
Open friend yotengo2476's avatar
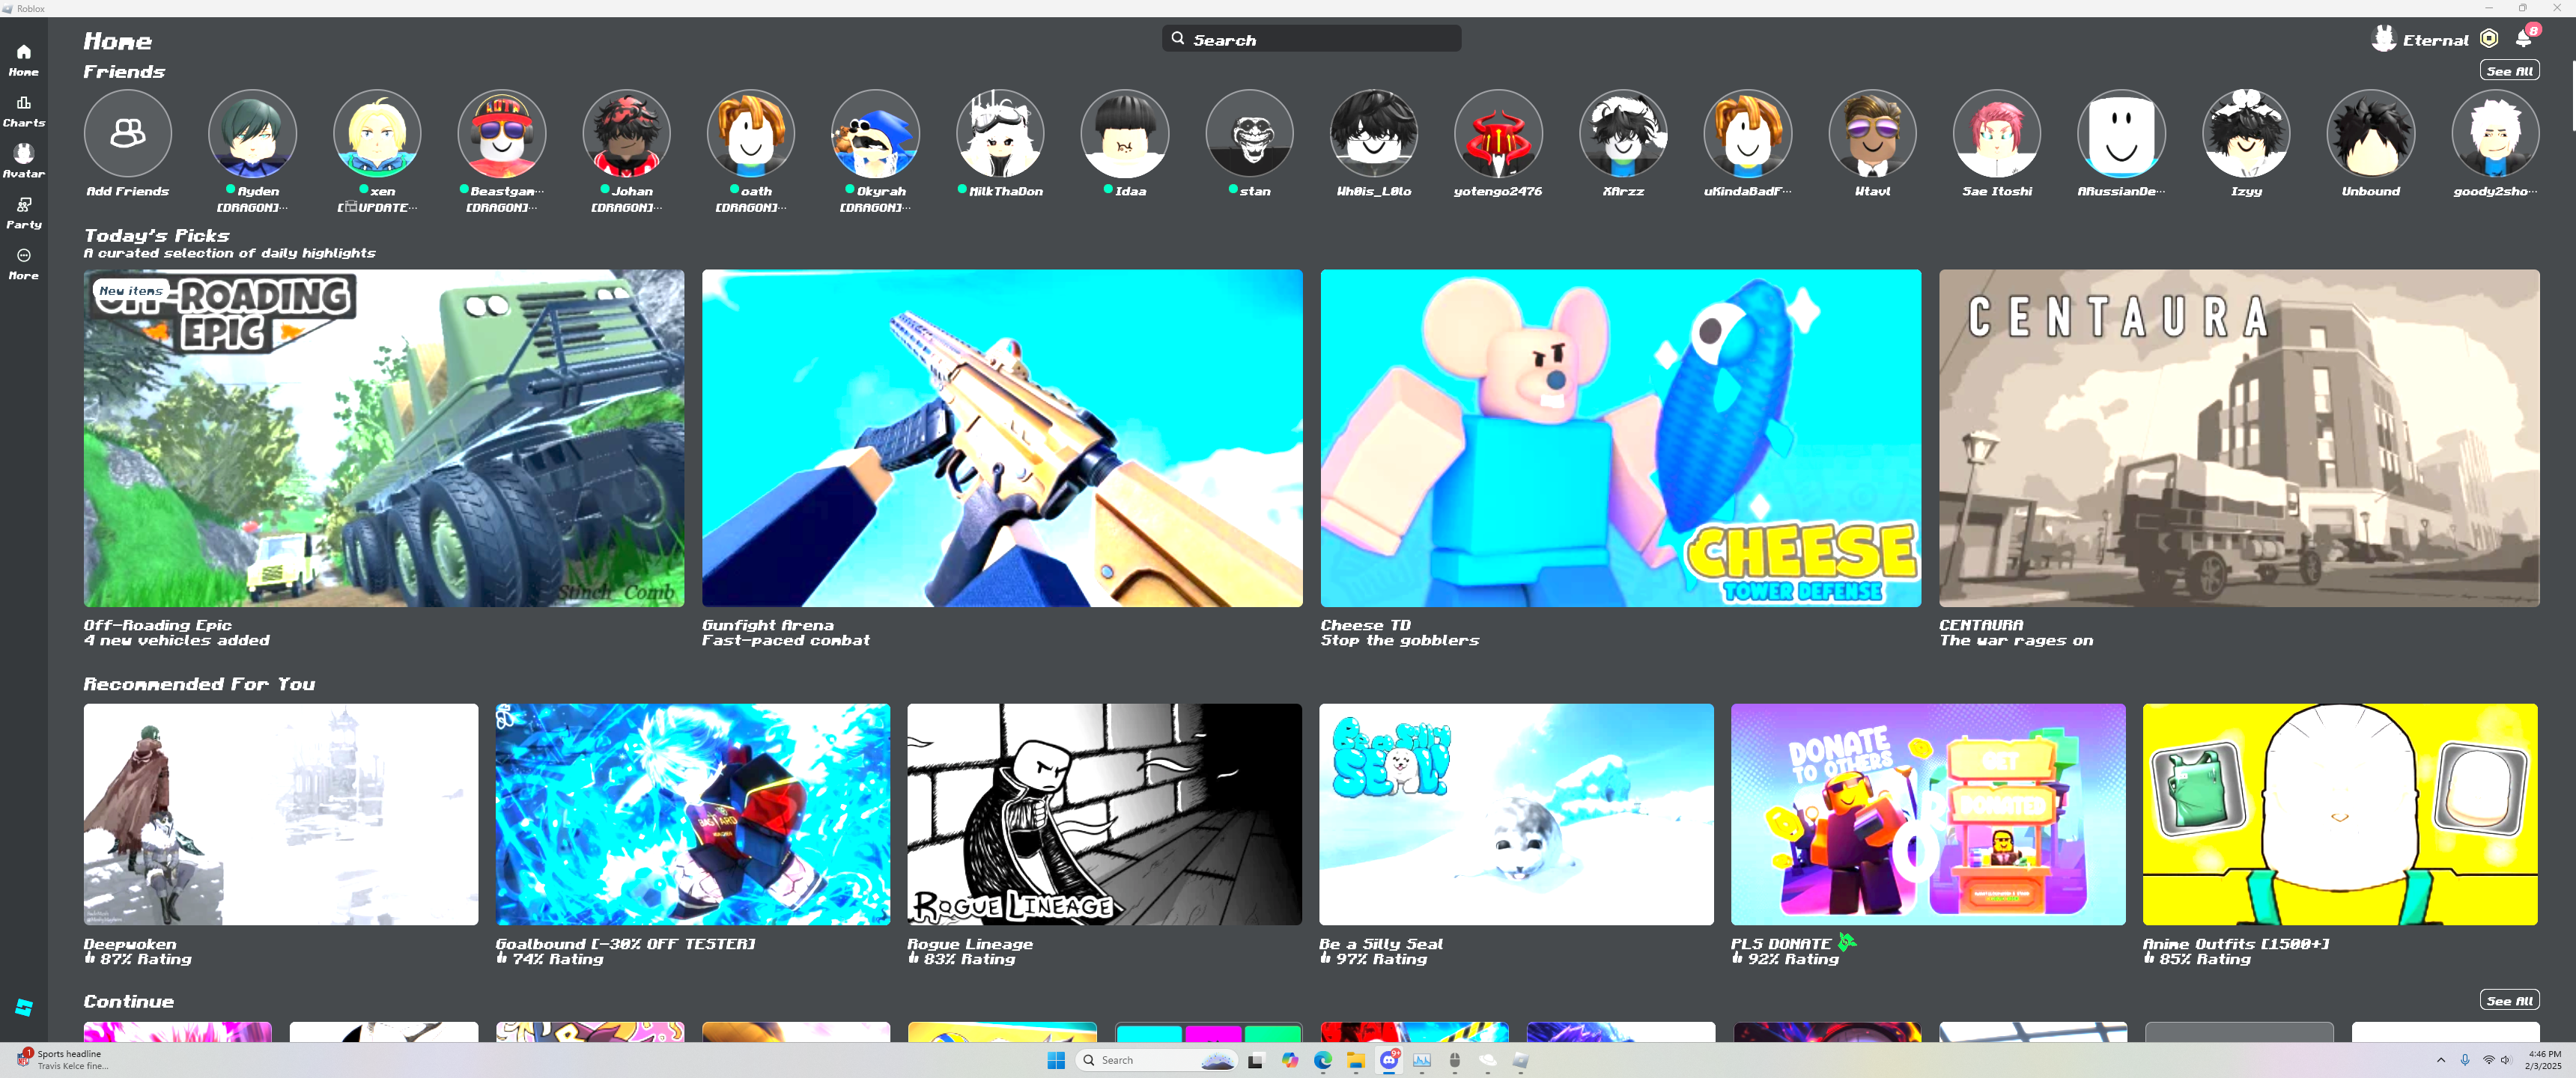[1498, 133]
